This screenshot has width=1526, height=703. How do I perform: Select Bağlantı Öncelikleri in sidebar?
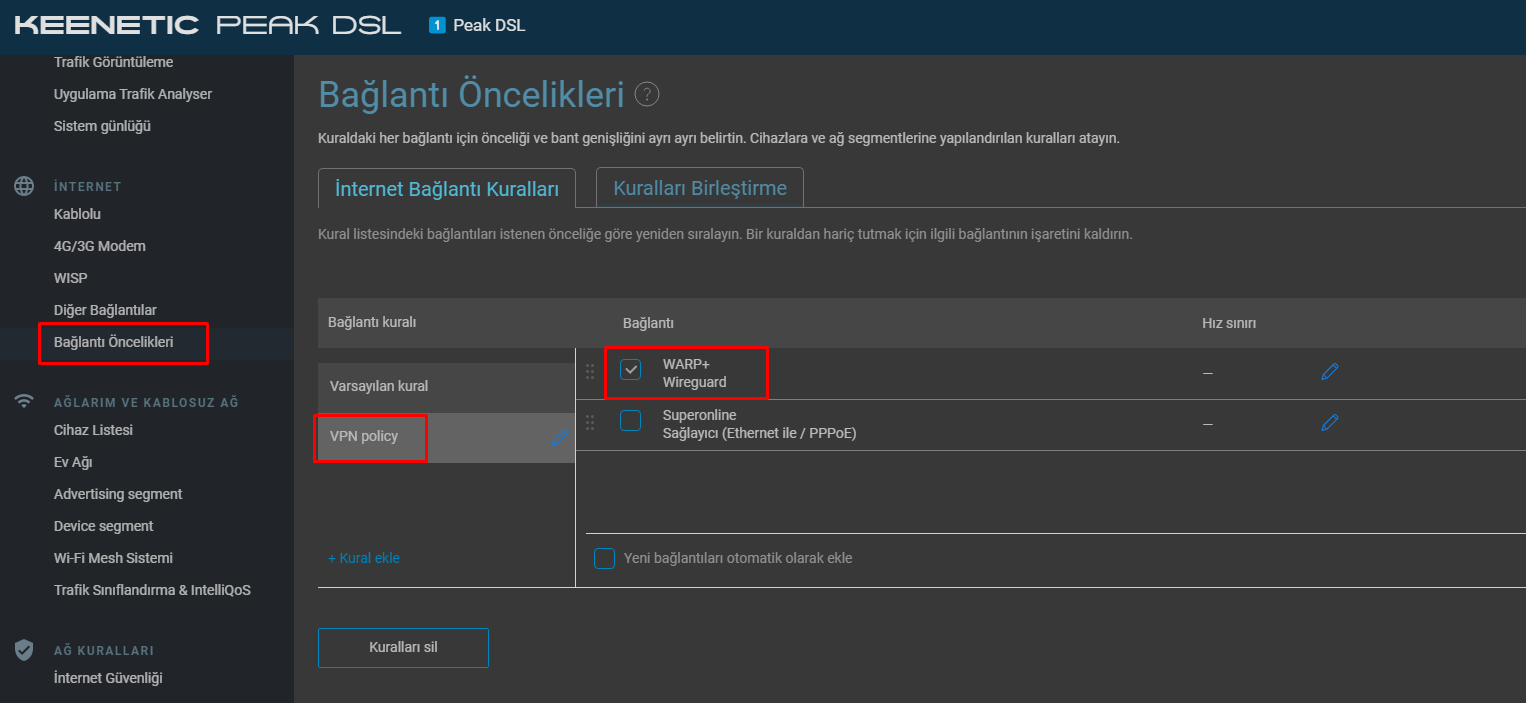click(114, 342)
